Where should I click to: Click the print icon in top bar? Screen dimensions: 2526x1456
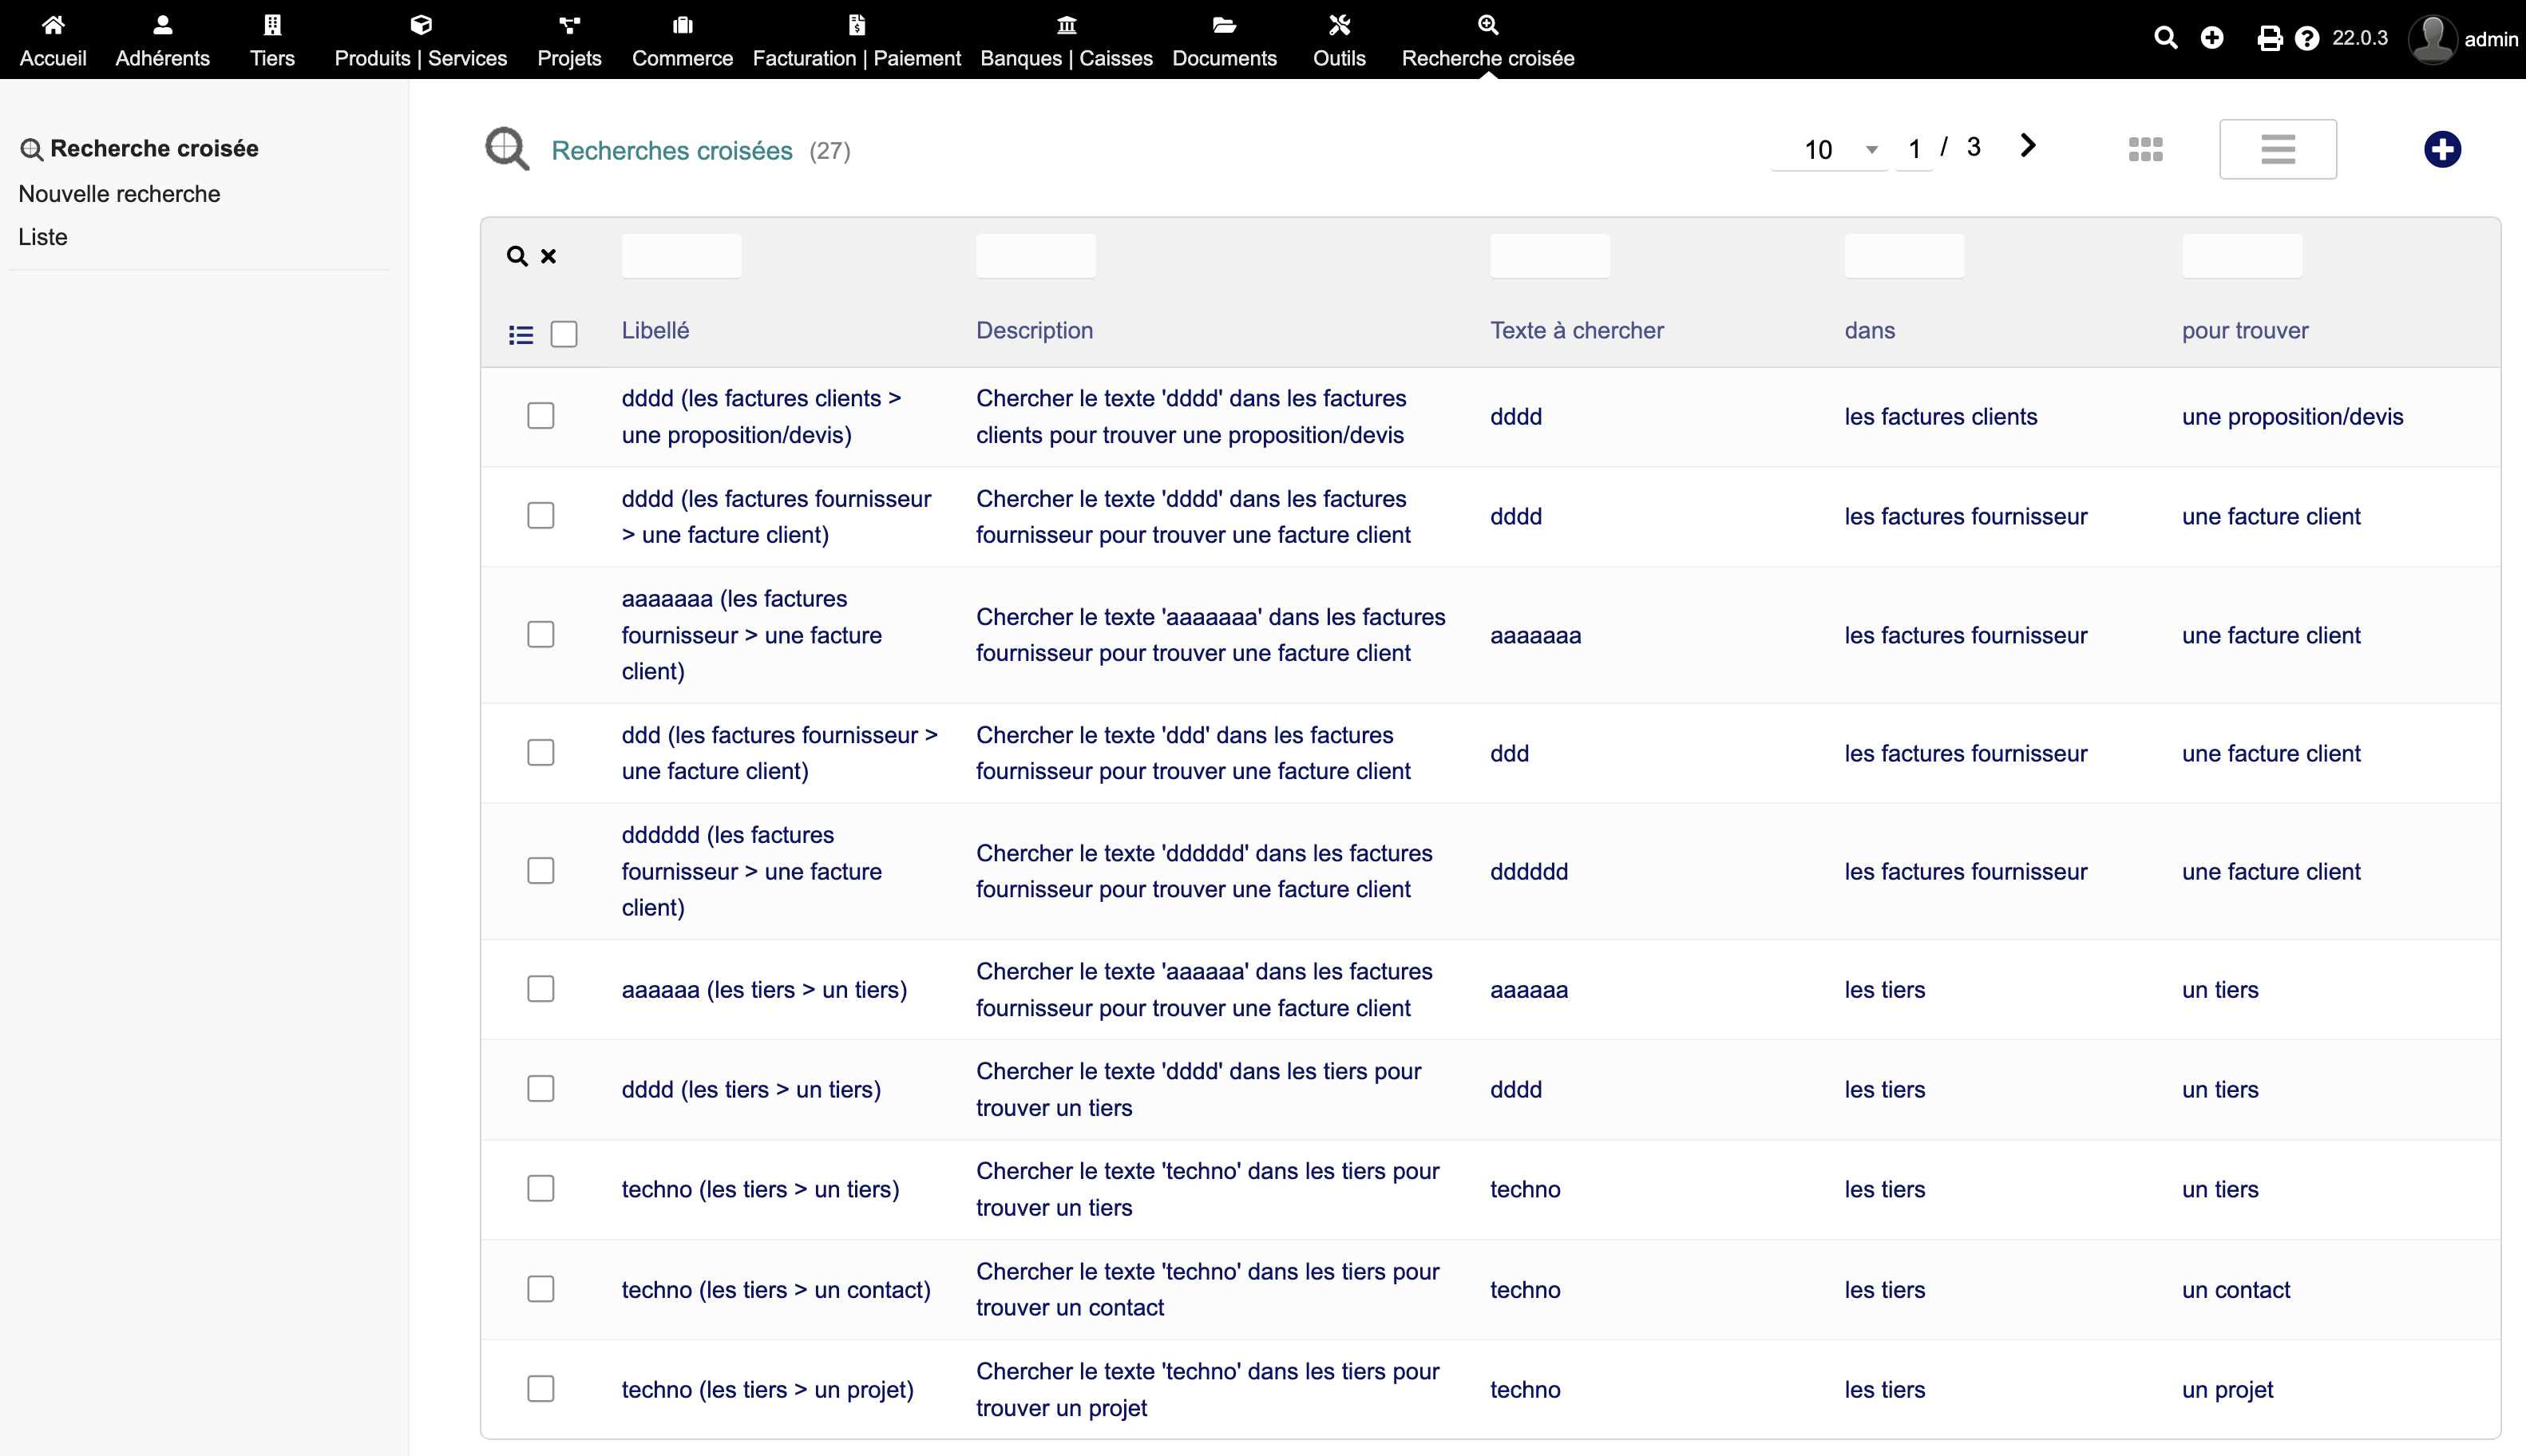pos(2269,38)
